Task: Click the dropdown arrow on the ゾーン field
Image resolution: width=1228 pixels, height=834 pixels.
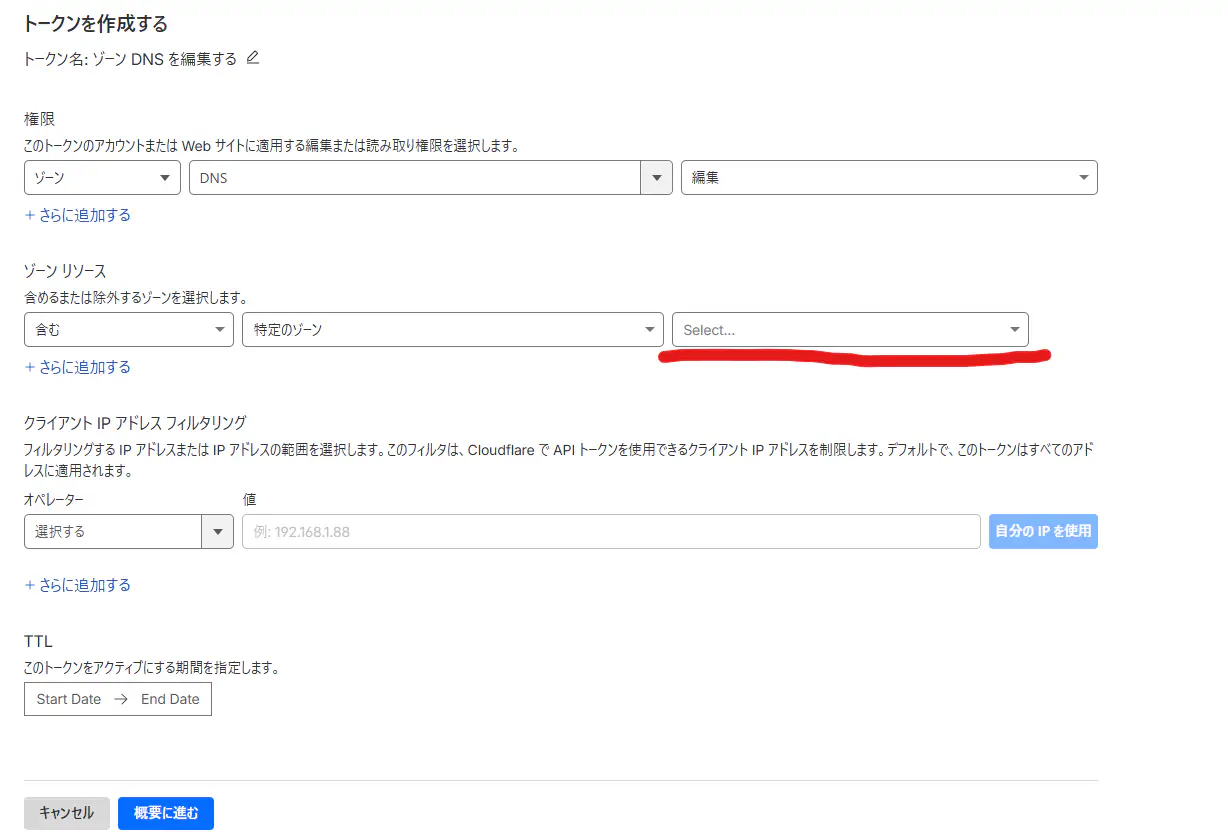Action: coord(166,177)
